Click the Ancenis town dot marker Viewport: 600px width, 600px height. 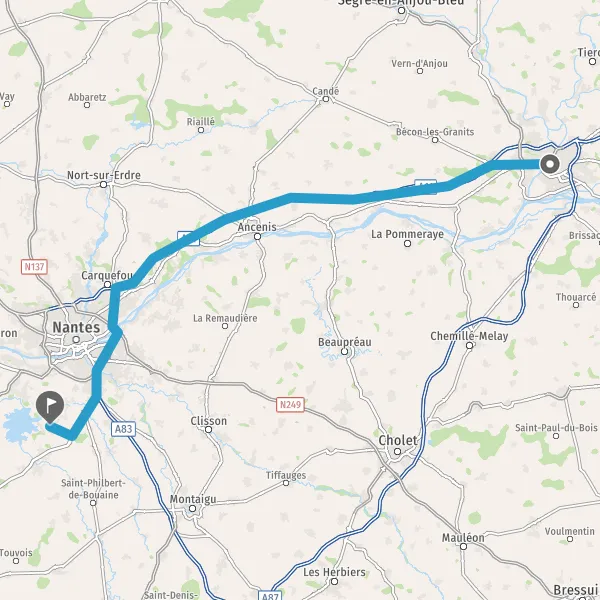pos(258,237)
